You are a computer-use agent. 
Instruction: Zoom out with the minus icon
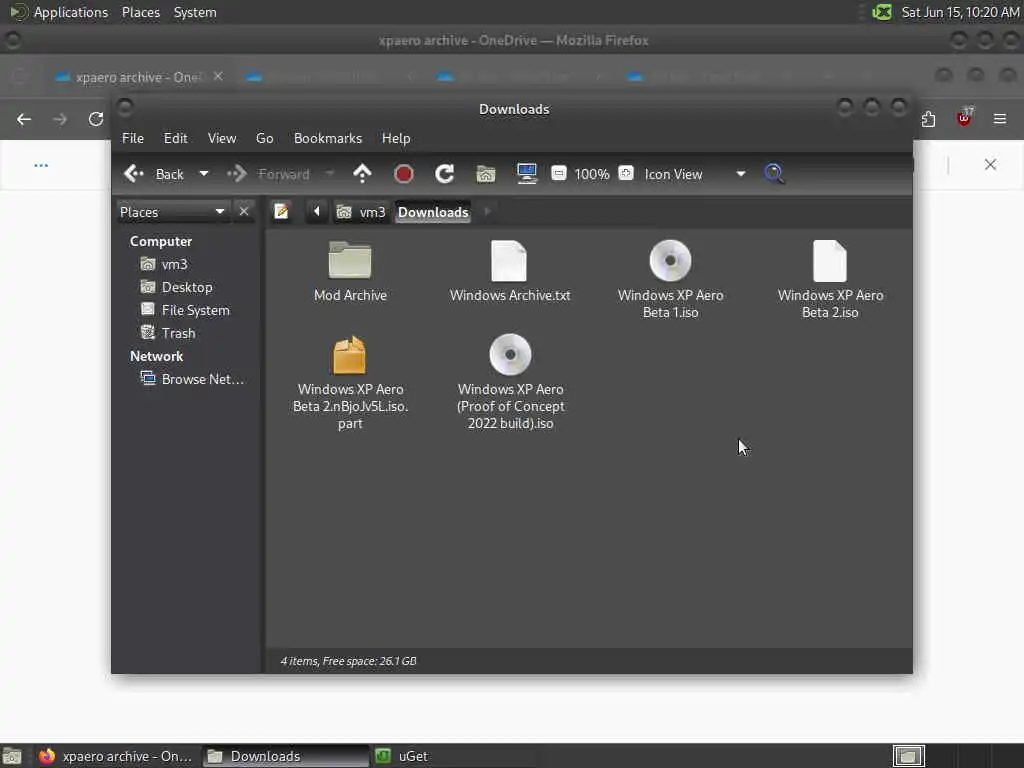[558, 173]
